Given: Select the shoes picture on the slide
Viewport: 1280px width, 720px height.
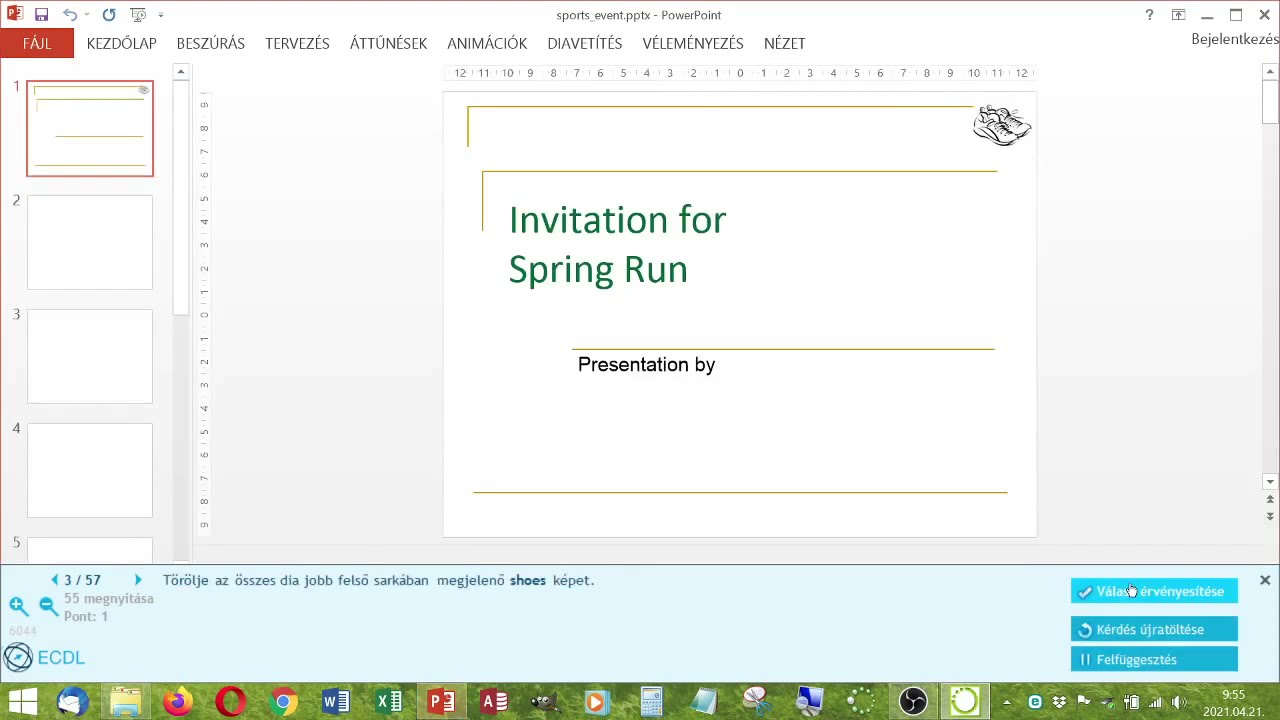Looking at the screenshot, I should pos(1002,126).
